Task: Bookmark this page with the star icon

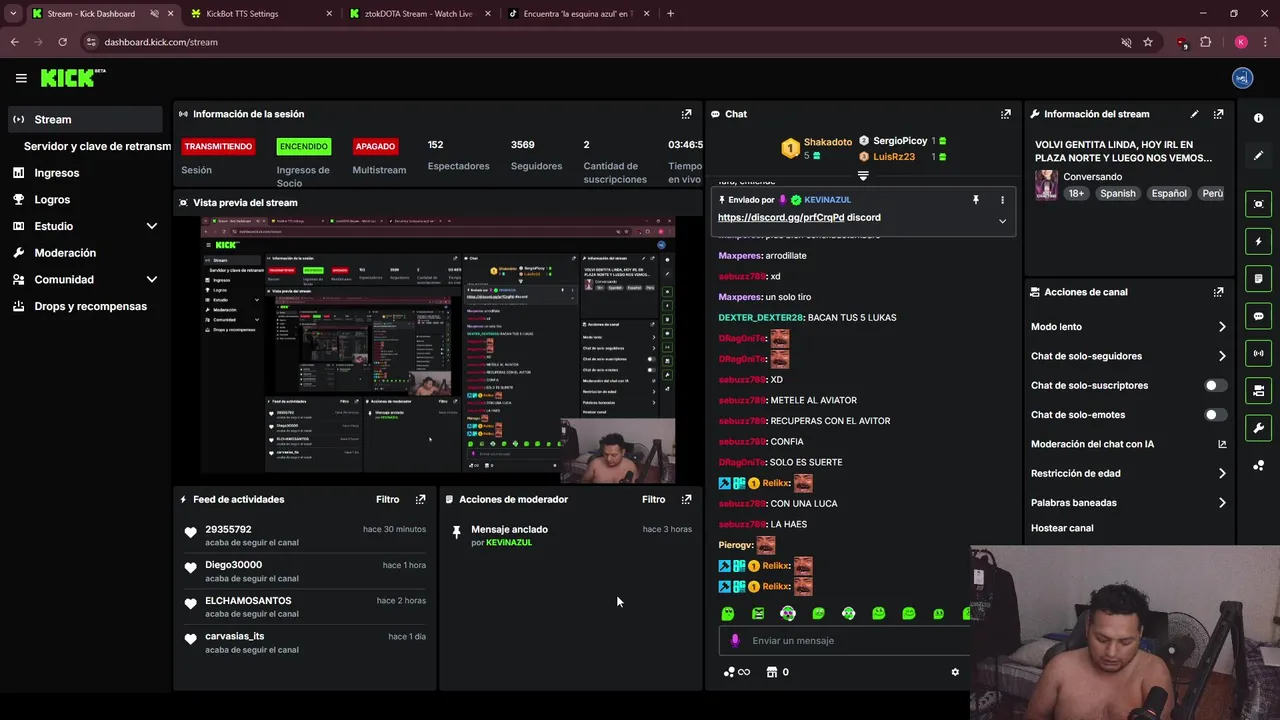Action: pos(1148,42)
